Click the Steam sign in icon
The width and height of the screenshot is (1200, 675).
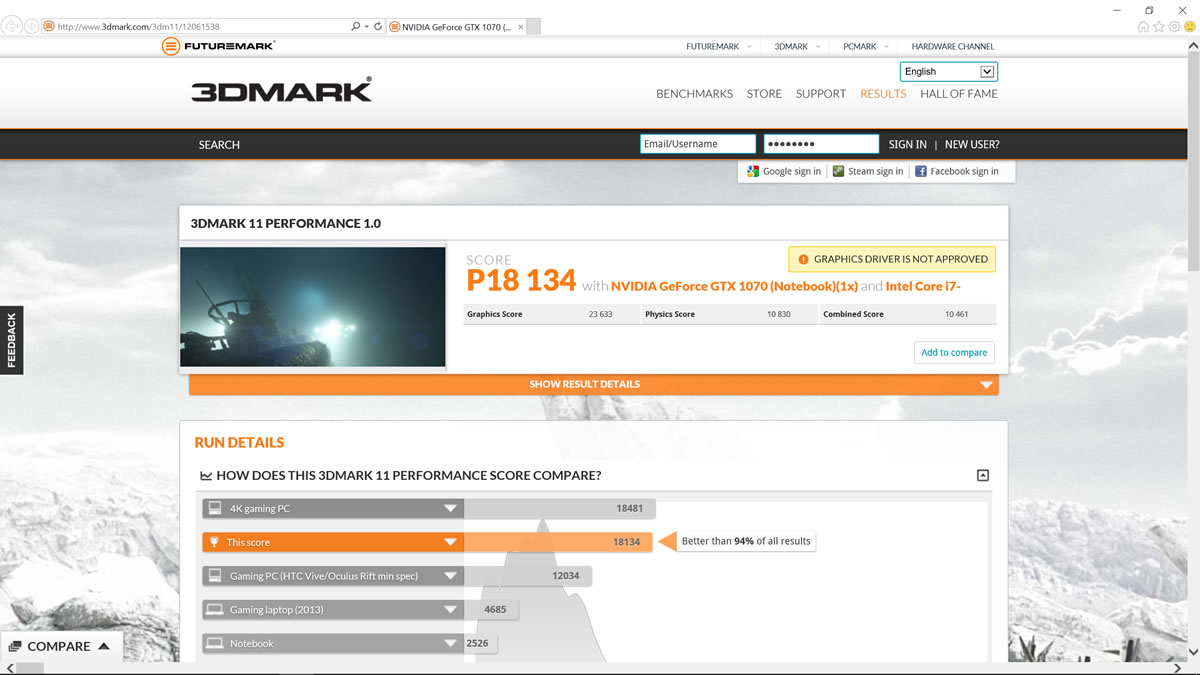[838, 171]
